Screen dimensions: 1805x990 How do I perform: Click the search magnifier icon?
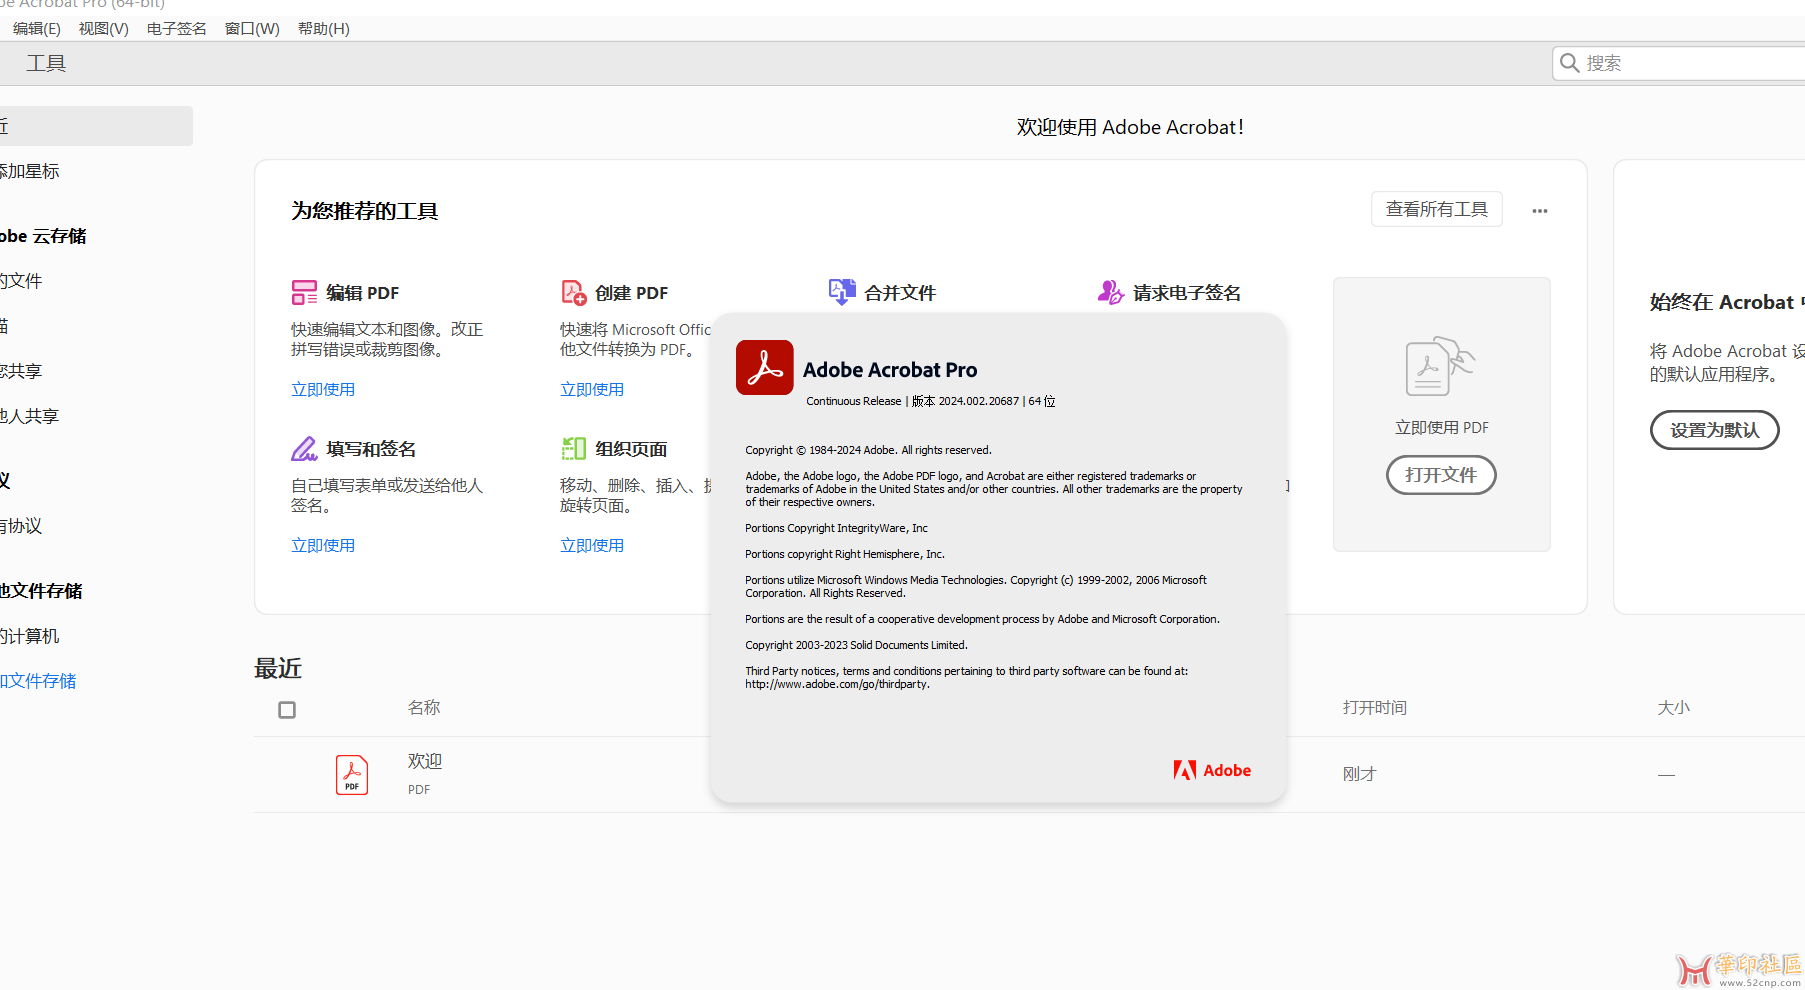tap(1570, 63)
